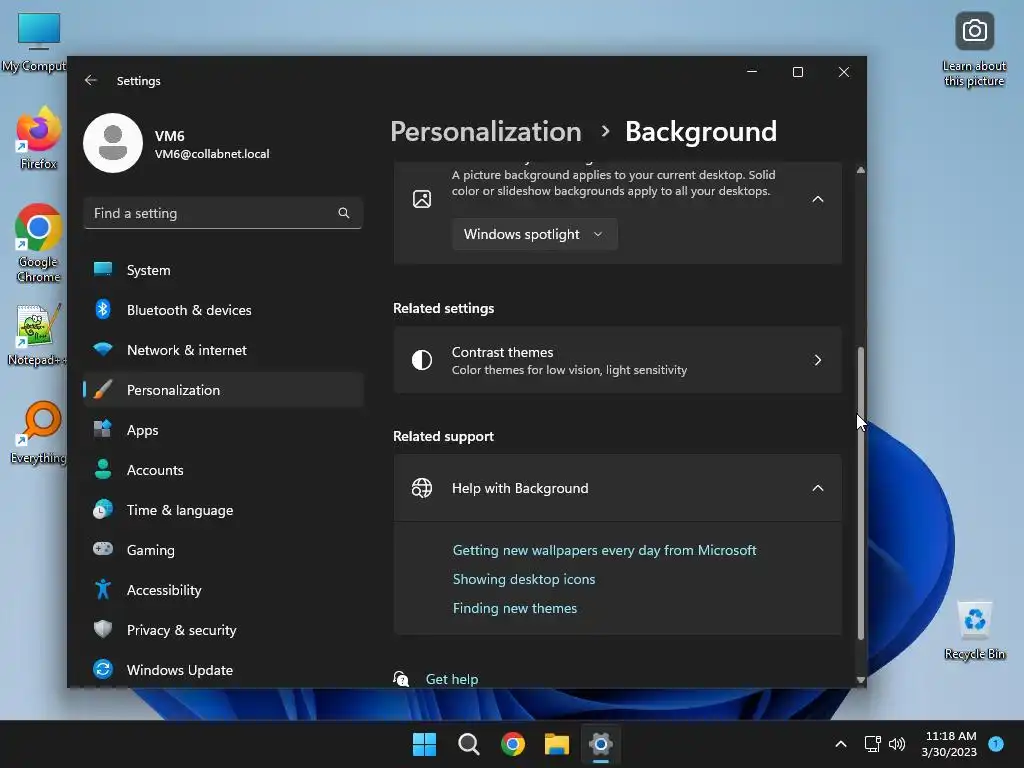Click the picture icon beside background description
Viewport: 1024px width, 768px height.
pos(422,199)
